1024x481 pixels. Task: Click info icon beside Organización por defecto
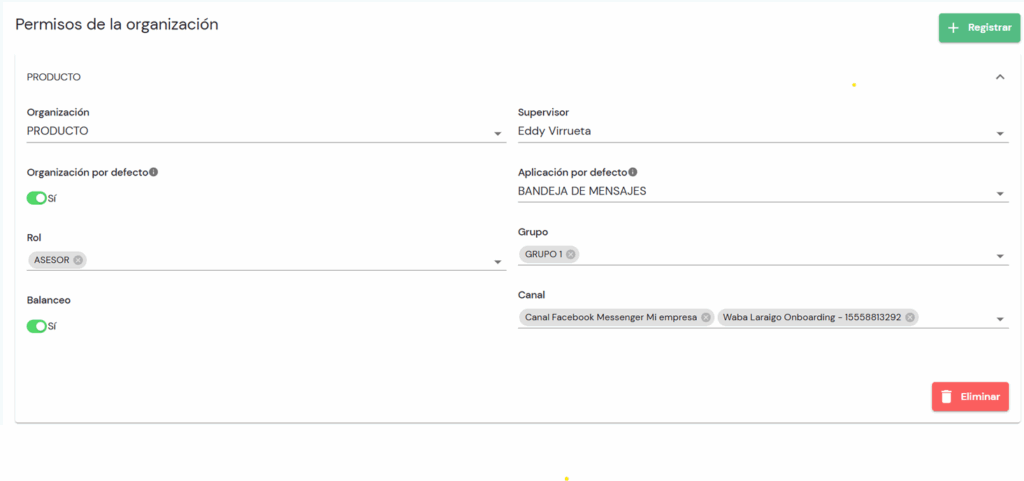coord(153,172)
